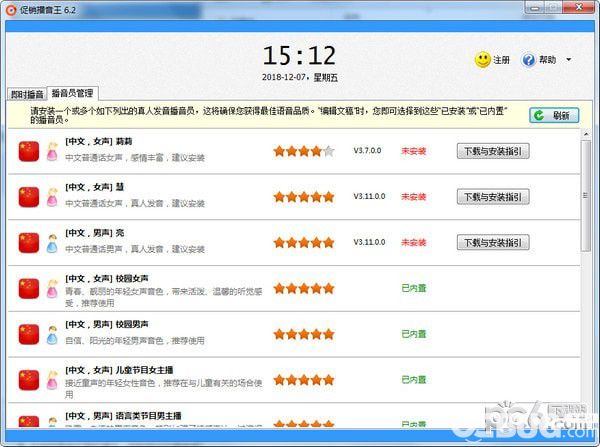Expand the dropdown arrow next to 帮助
The image size is (600, 447).
pyautogui.click(x=569, y=60)
